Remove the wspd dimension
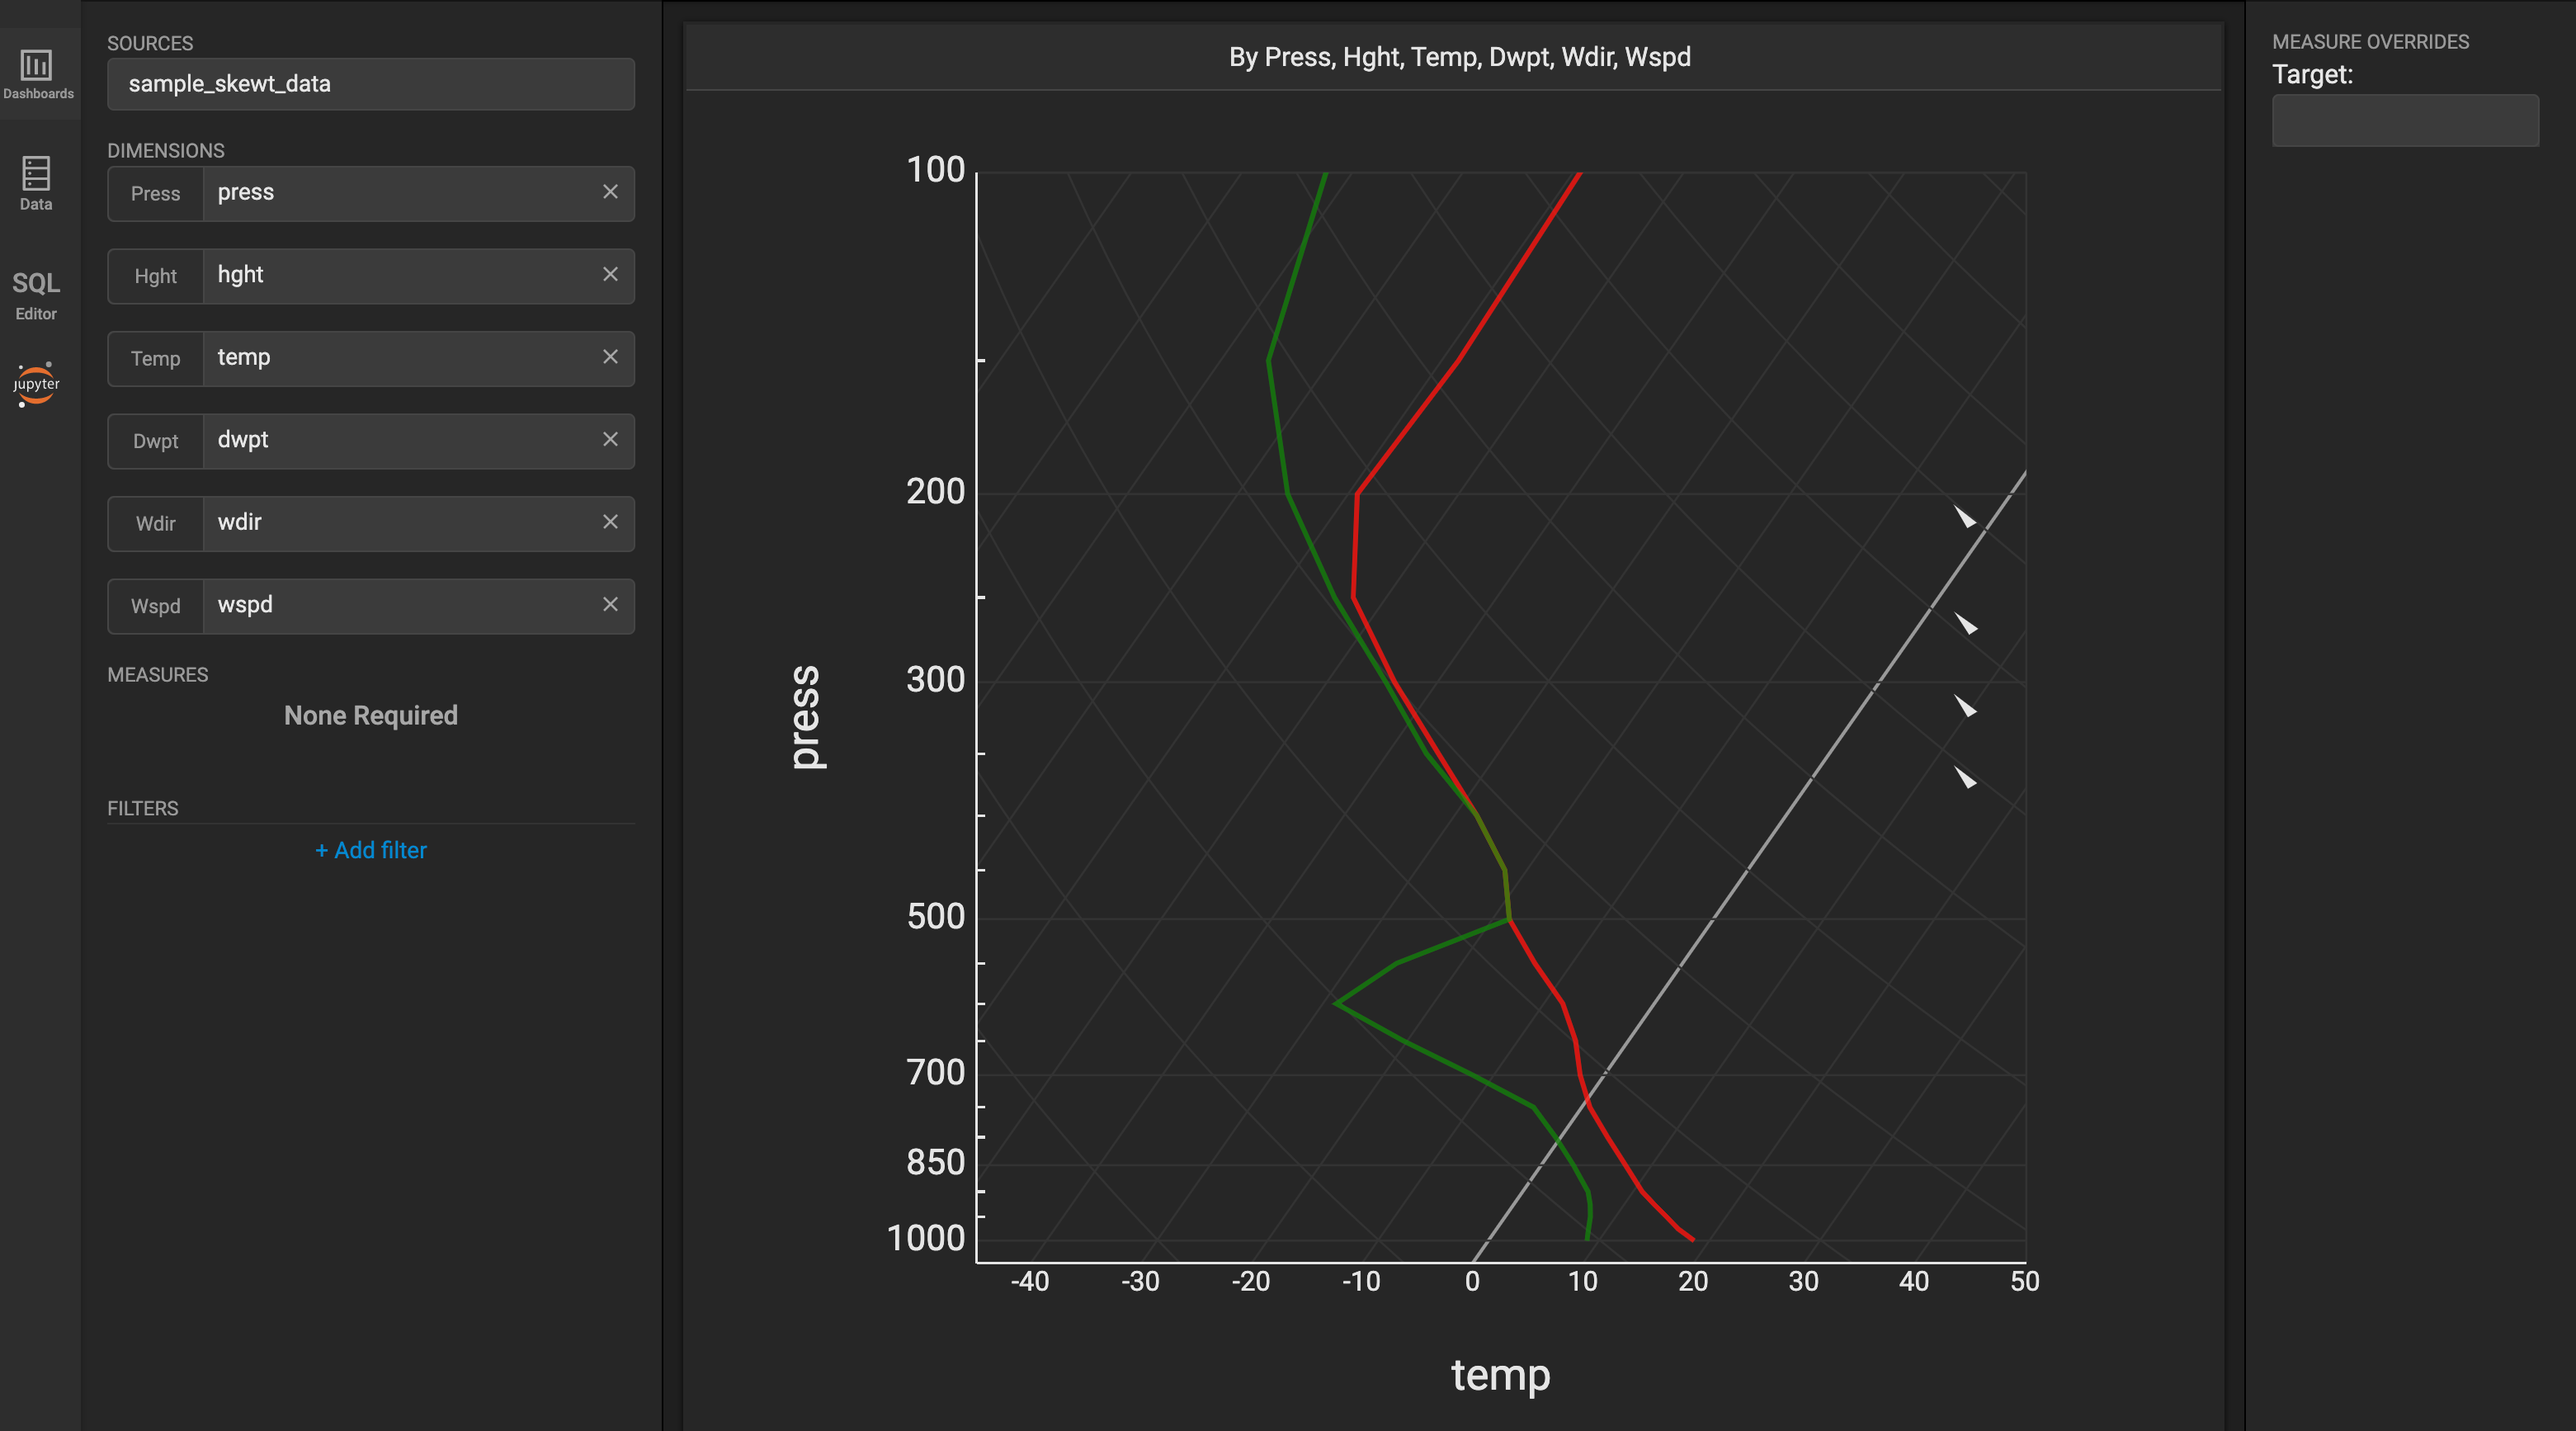 coord(610,605)
